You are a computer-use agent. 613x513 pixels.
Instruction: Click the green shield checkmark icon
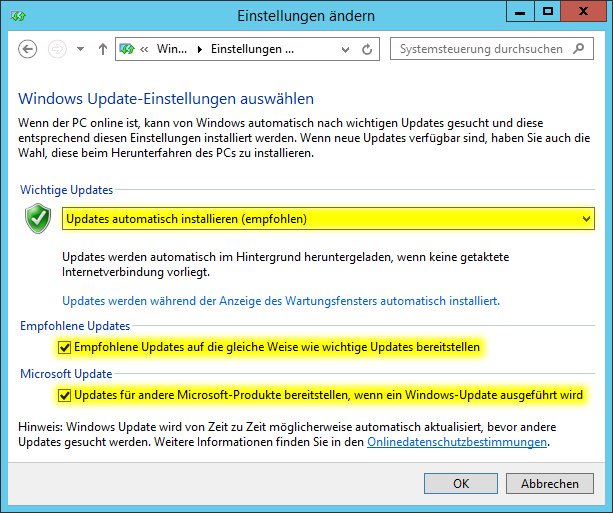[x=38, y=219]
